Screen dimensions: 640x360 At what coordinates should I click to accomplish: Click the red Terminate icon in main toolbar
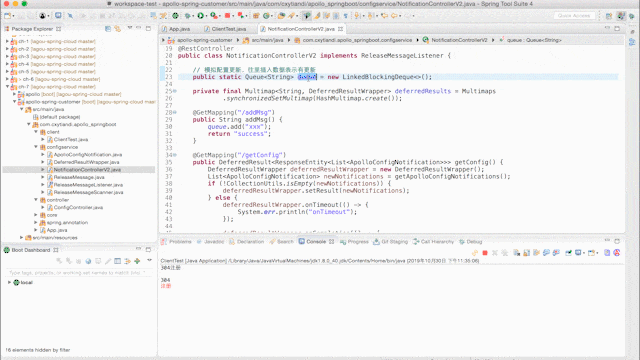tap(227, 16)
